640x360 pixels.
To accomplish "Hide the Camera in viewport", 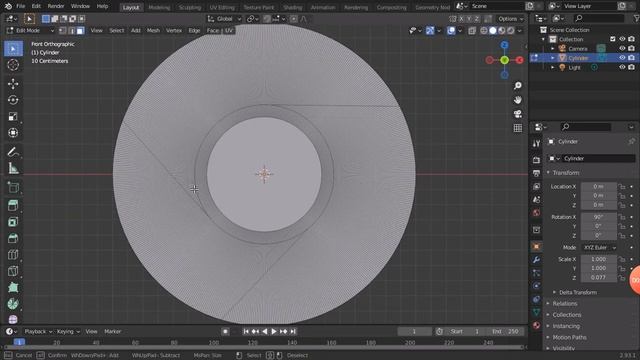I will point(622,49).
